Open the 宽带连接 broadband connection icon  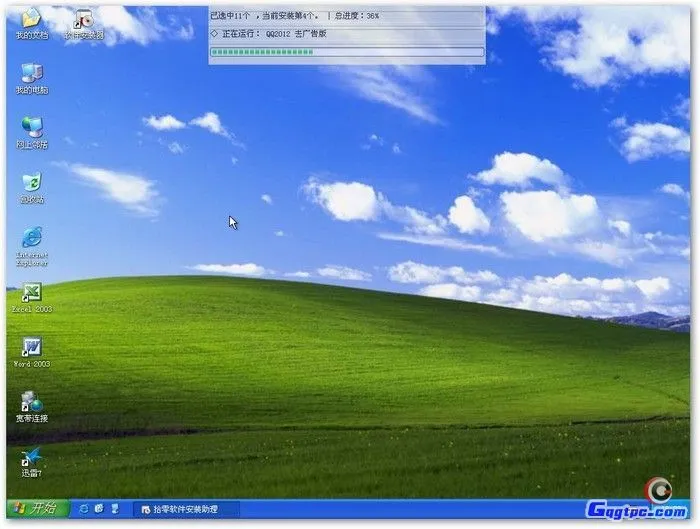[x=32, y=407]
